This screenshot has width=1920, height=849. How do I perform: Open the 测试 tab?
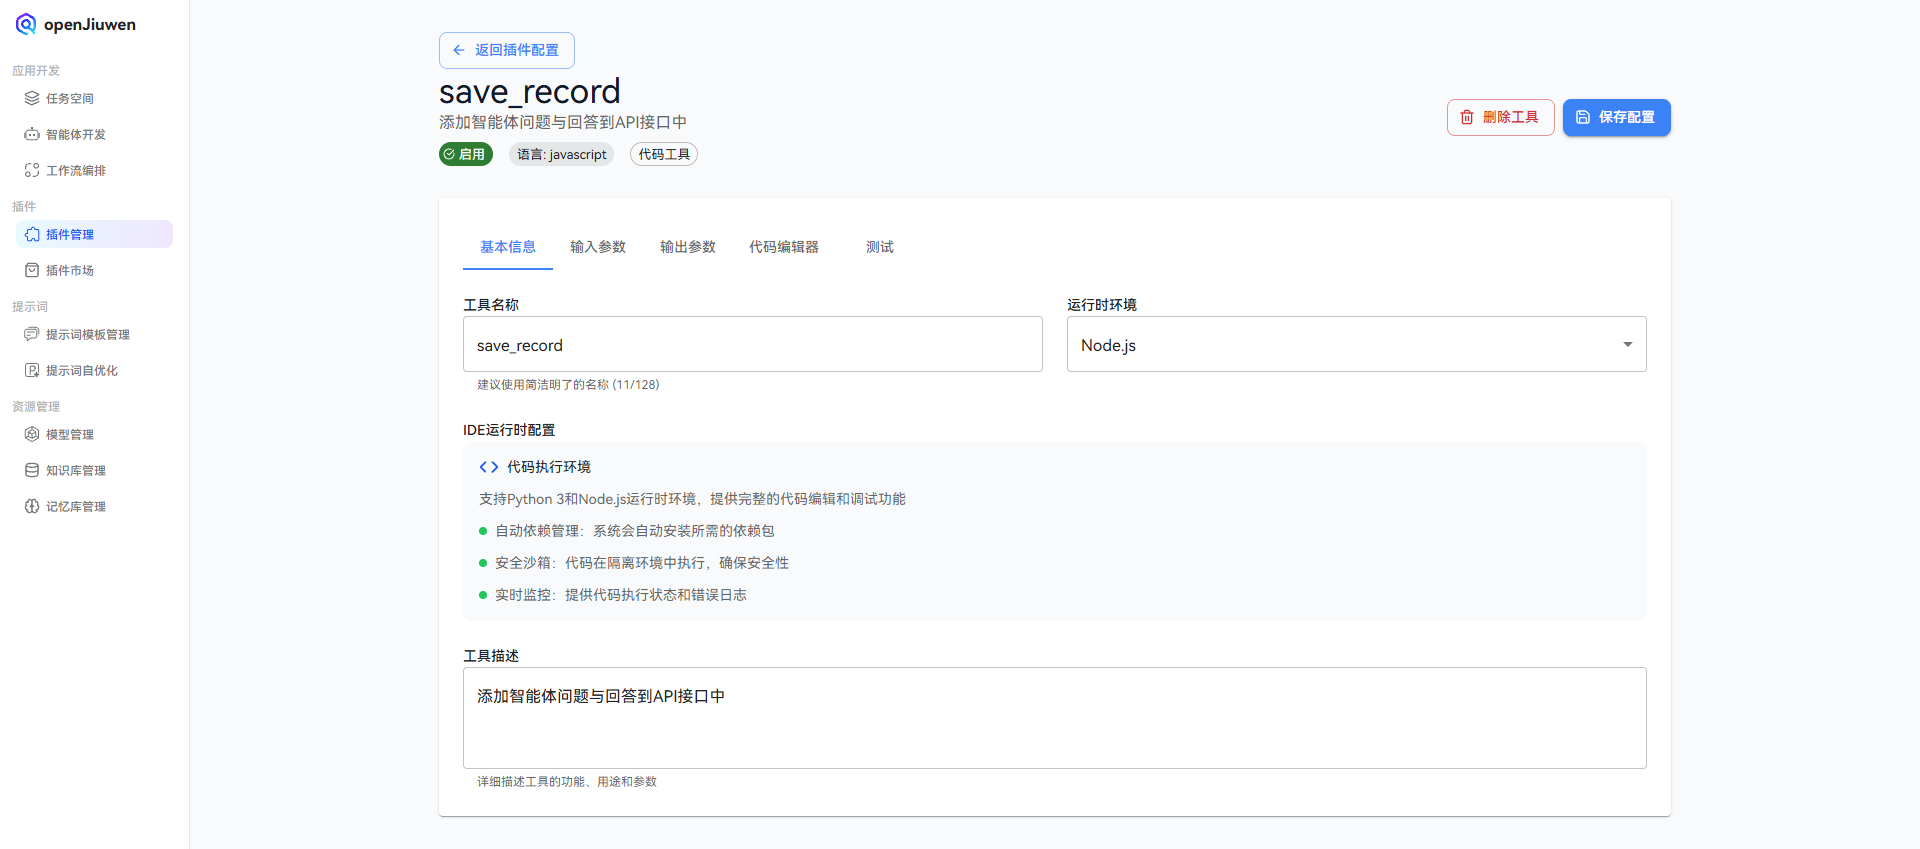click(880, 247)
